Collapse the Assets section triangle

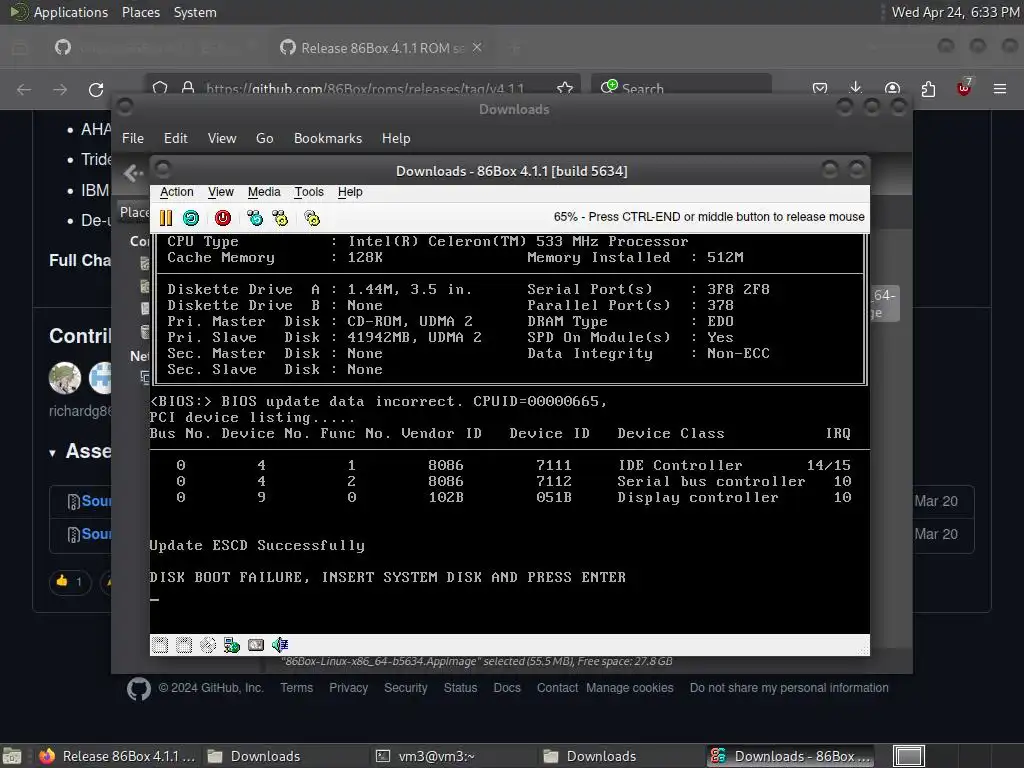pos(52,453)
